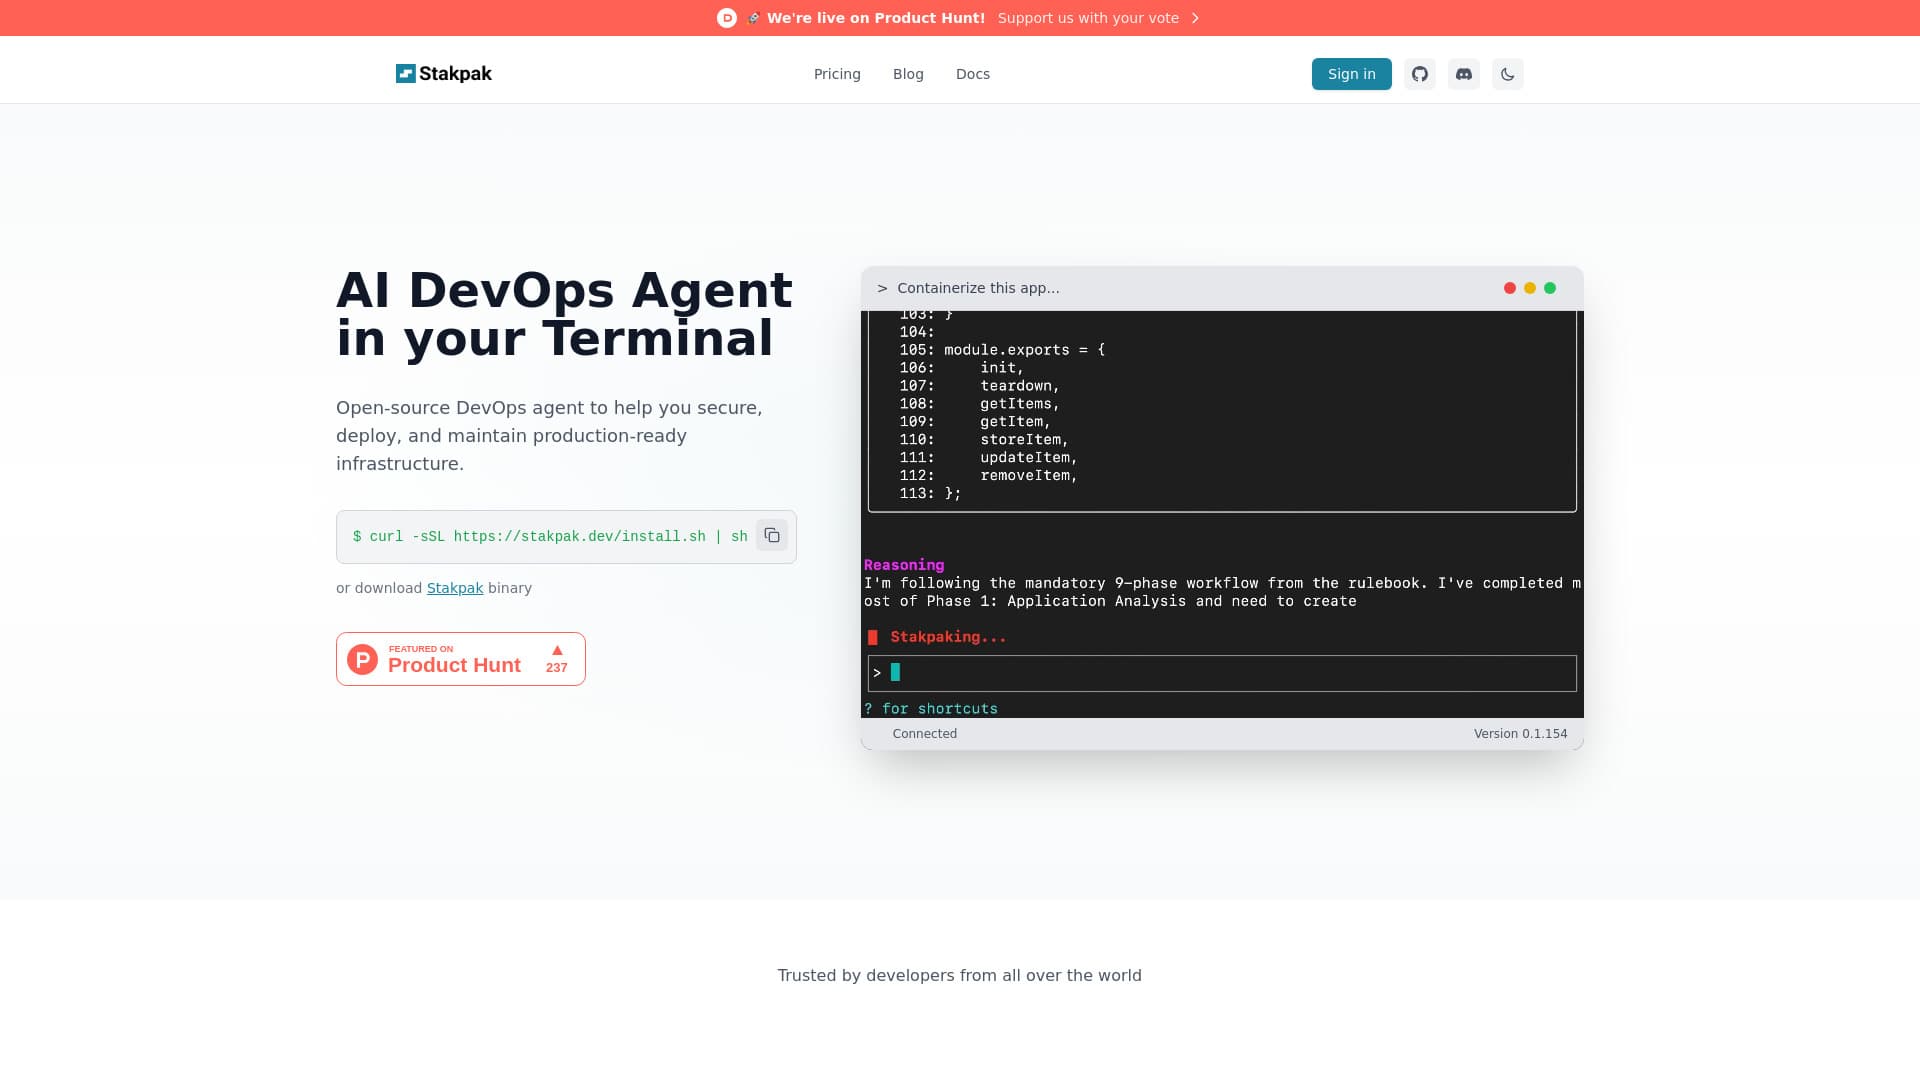Open the Docs page
This screenshot has width=1920, height=1080.
tap(972, 73)
